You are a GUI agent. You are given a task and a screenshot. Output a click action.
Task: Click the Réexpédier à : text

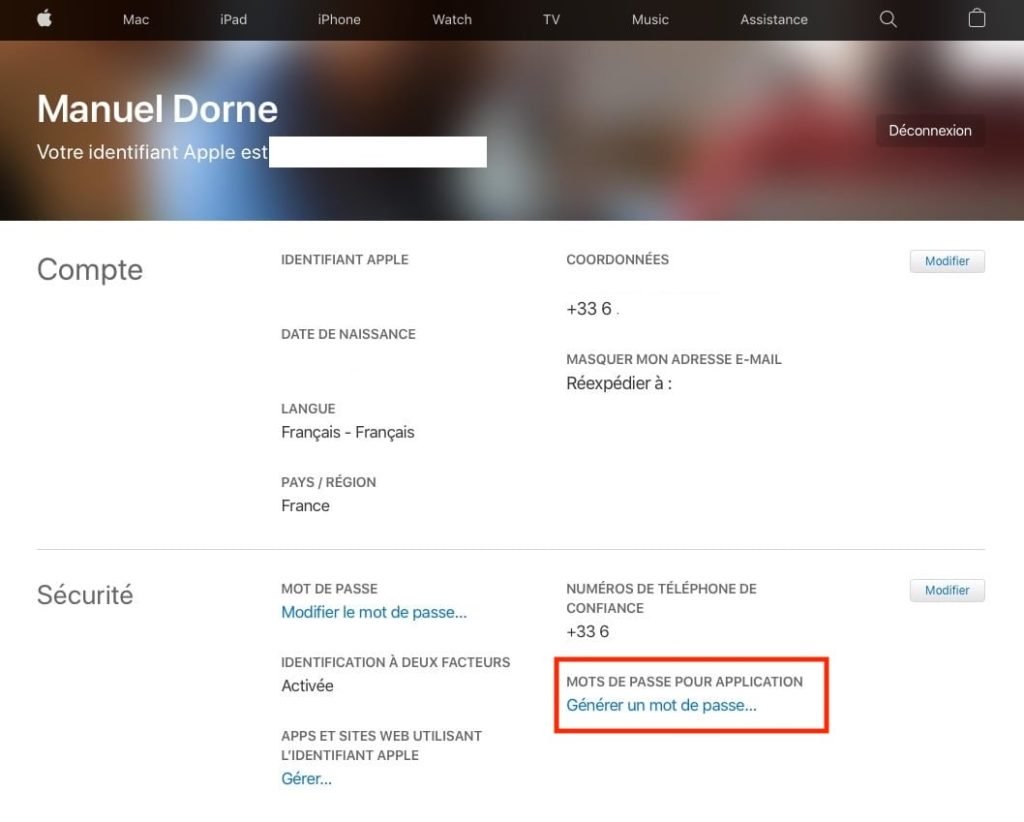tap(619, 383)
